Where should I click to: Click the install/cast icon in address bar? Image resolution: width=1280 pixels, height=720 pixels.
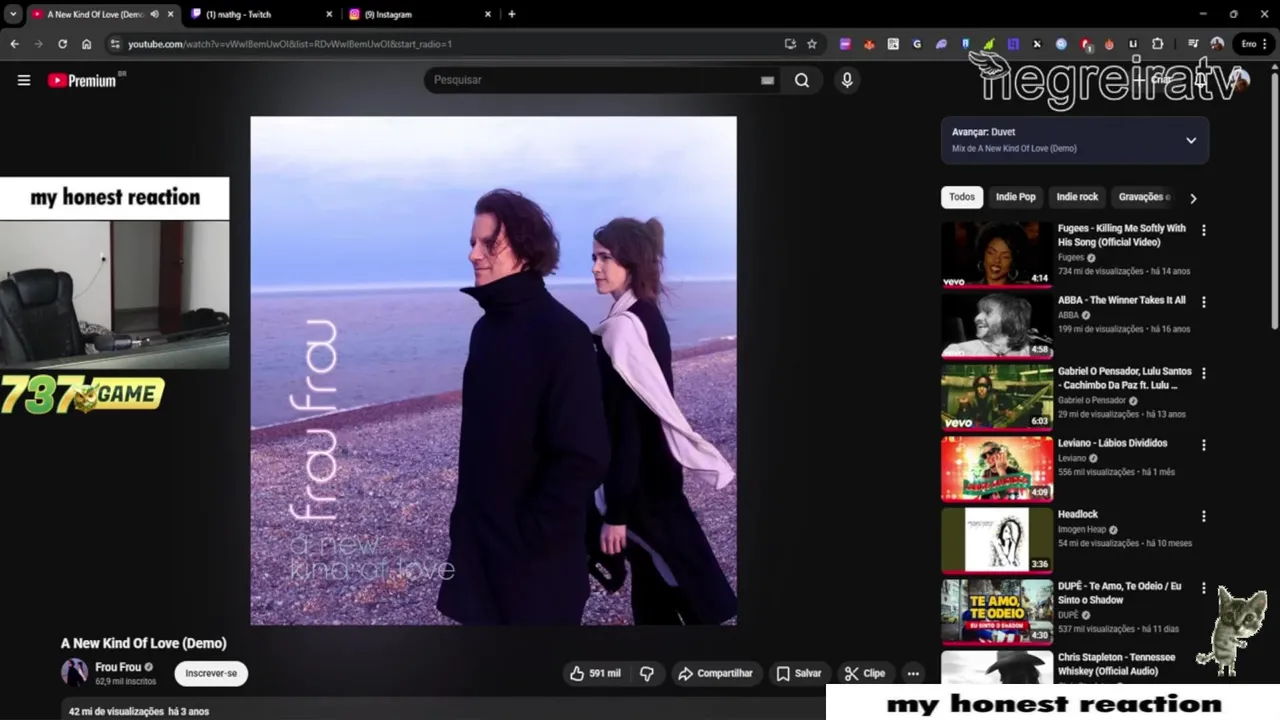790,44
